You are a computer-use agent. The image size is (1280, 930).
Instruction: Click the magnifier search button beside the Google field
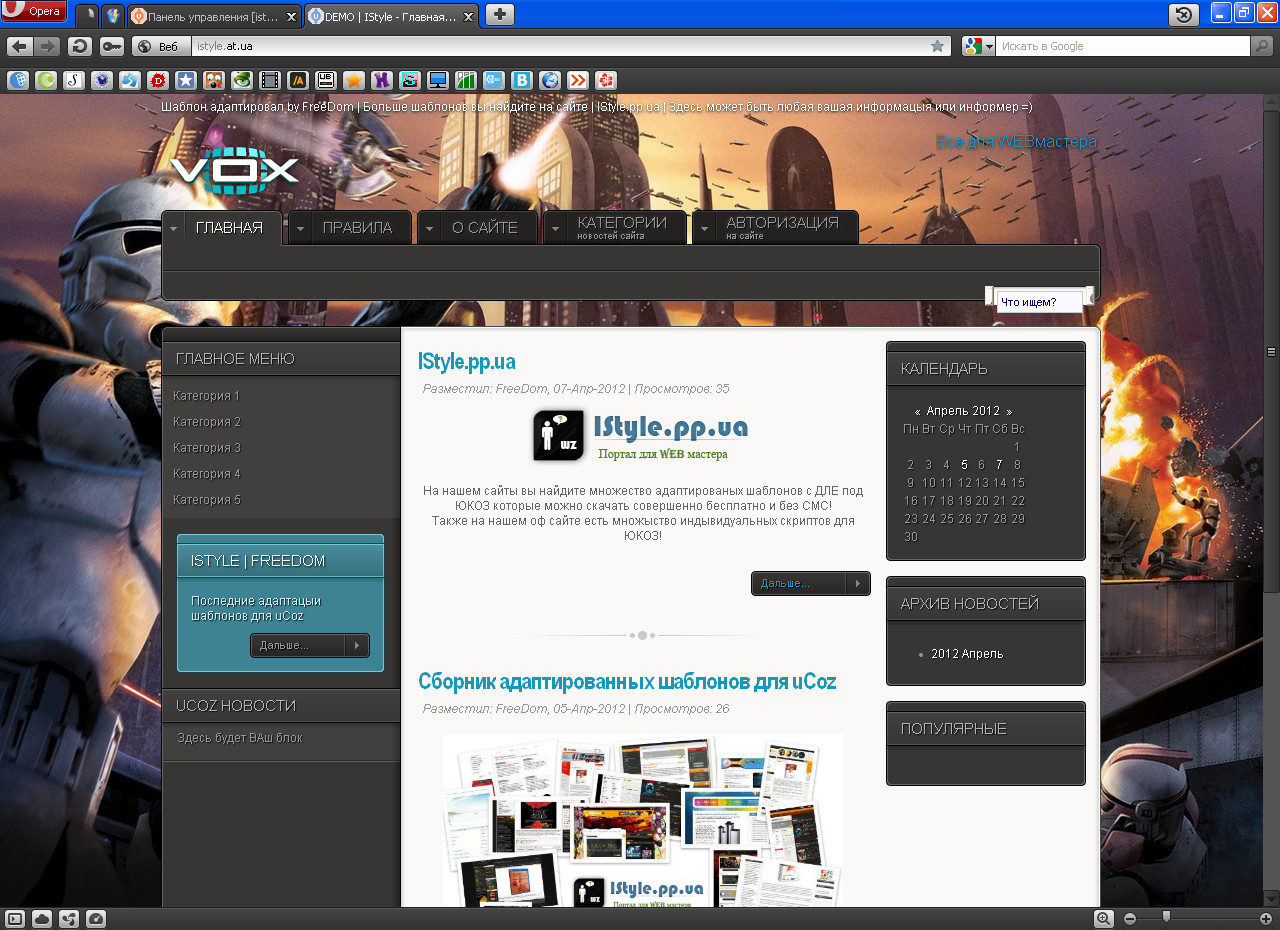pos(1262,46)
